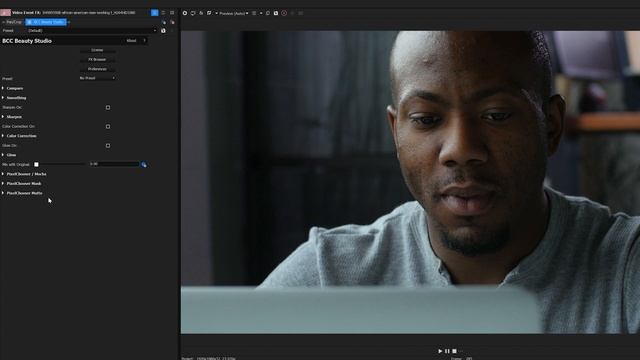Toggle the Glow On checkbox
Screen dimensions: 640x360
108,145
